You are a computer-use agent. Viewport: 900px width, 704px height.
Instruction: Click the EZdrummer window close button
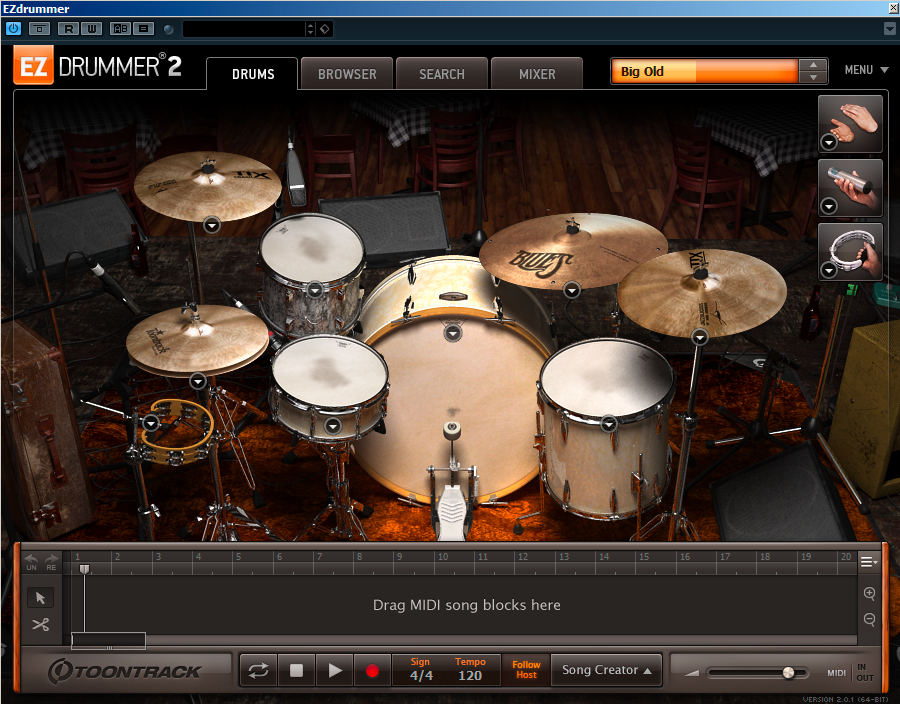point(893,8)
